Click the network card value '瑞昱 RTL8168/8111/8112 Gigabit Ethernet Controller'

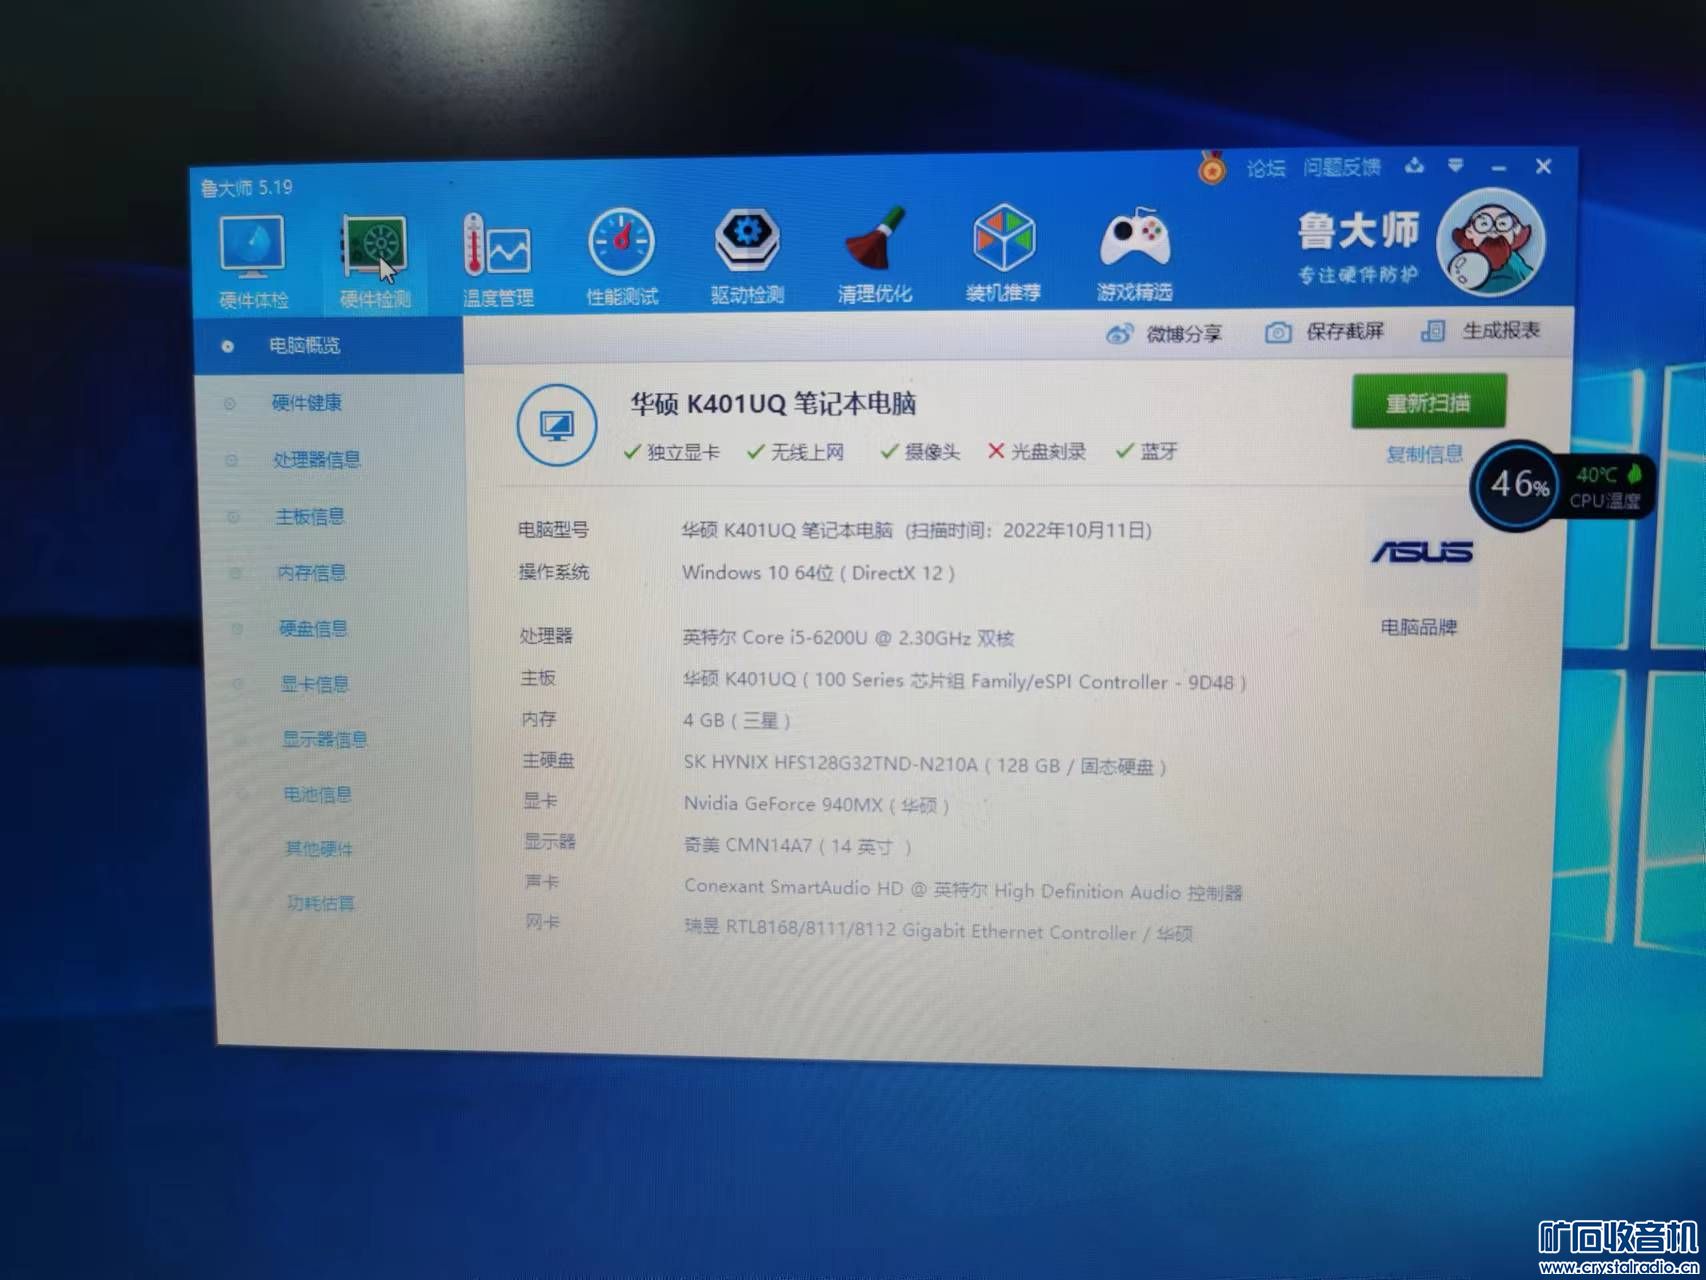point(910,931)
